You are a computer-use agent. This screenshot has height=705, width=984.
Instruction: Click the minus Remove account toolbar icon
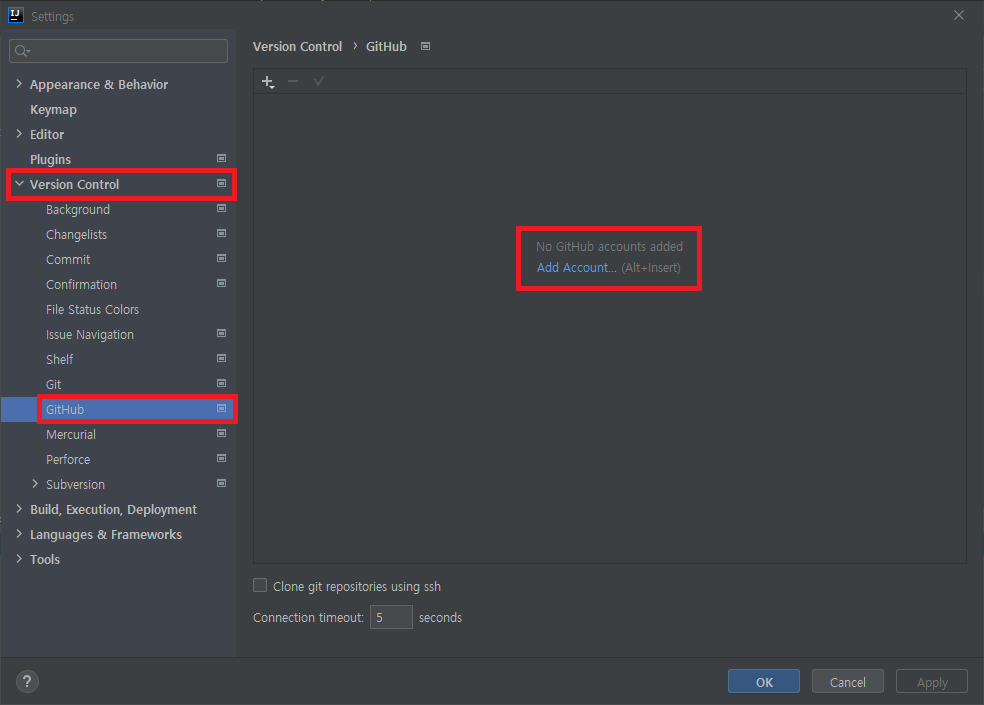(x=292, y=81)
